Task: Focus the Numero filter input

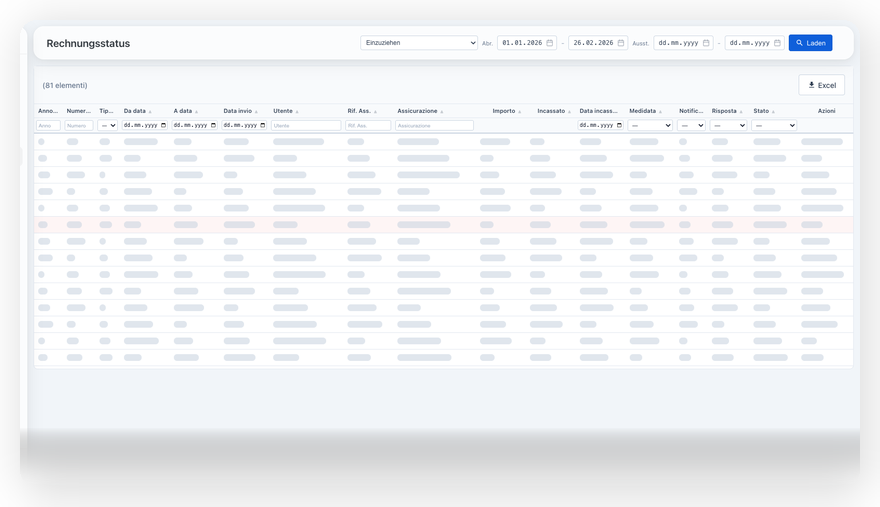Action: 79,125
